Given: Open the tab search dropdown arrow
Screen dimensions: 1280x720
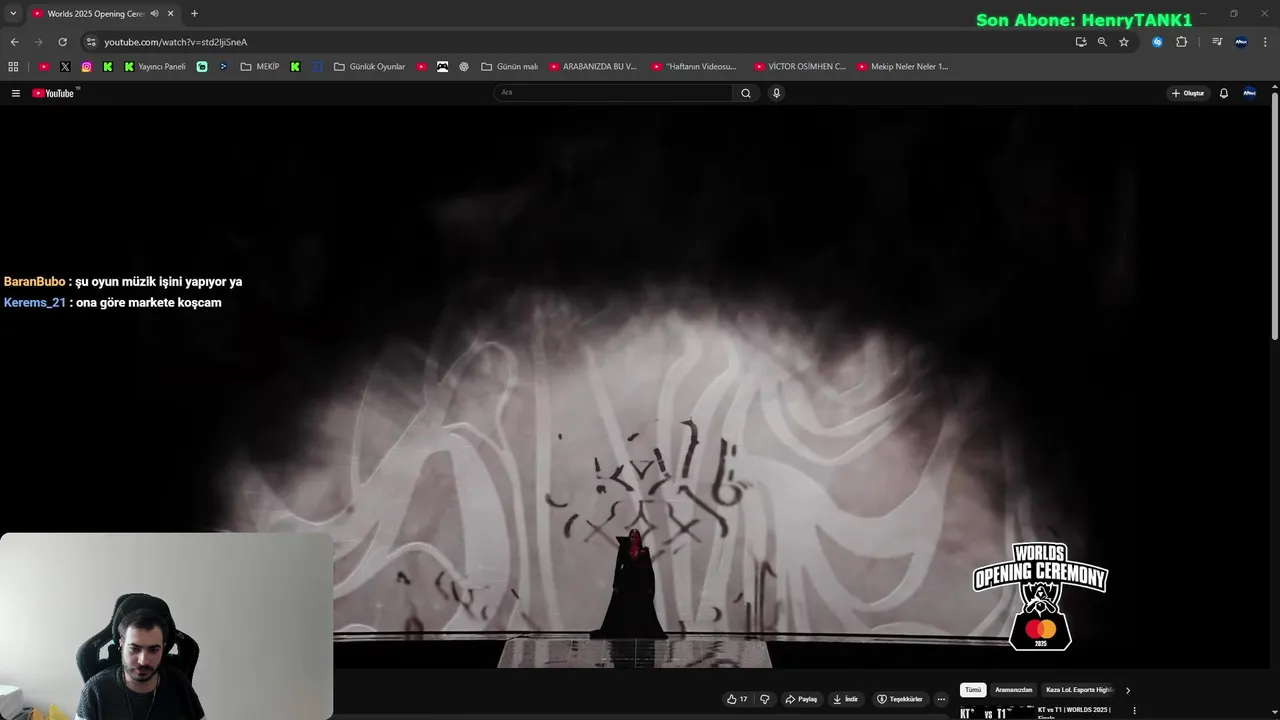Looking at the screenshot, I should pos(13,14).
